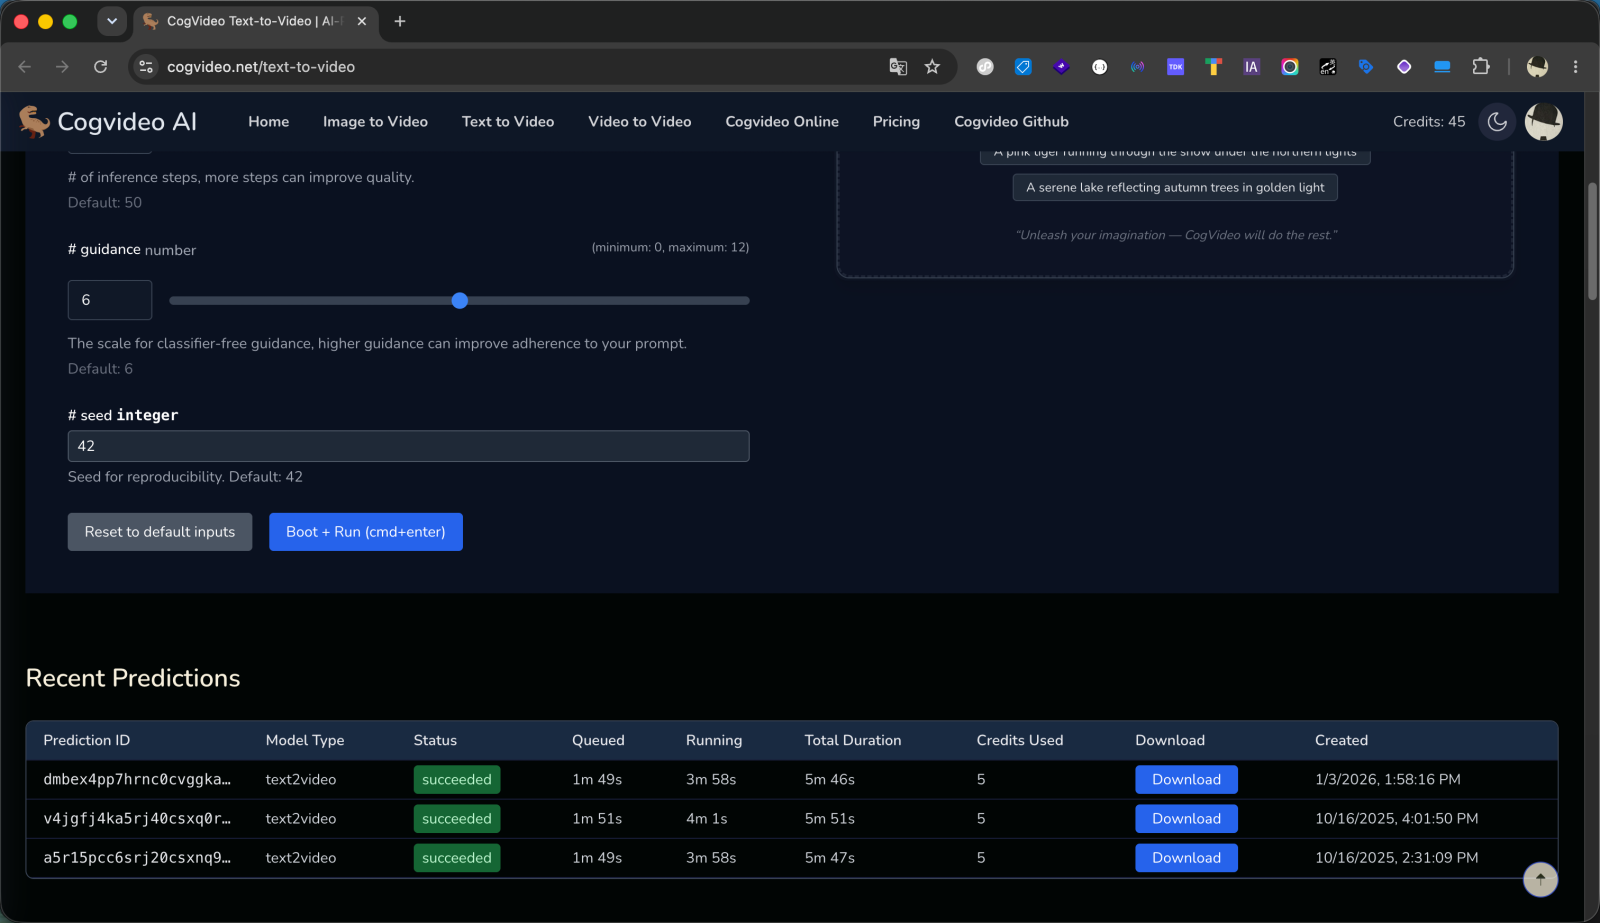Click succeeded badge for 10/16/2025, 4:01:50 PM
This screenshot has height=923, width=1600.
(457, 819)
